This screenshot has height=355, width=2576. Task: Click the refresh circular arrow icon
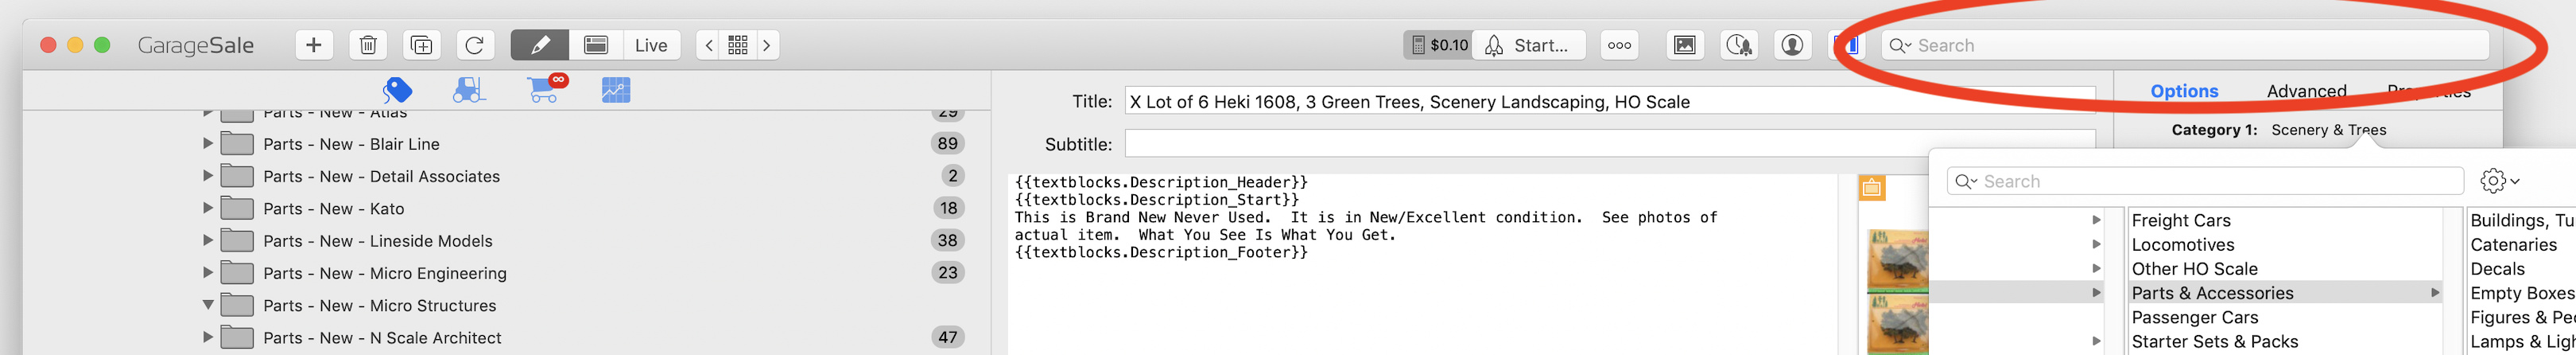click(475, 45)
